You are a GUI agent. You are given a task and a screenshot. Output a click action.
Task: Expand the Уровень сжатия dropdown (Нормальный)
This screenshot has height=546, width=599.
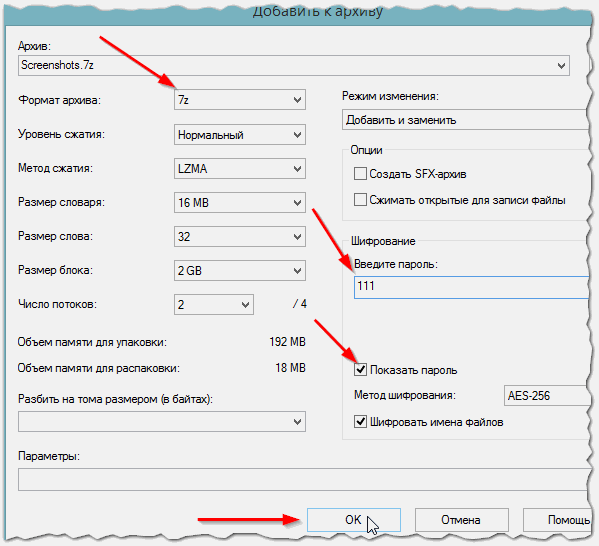[x=240, y=134]
